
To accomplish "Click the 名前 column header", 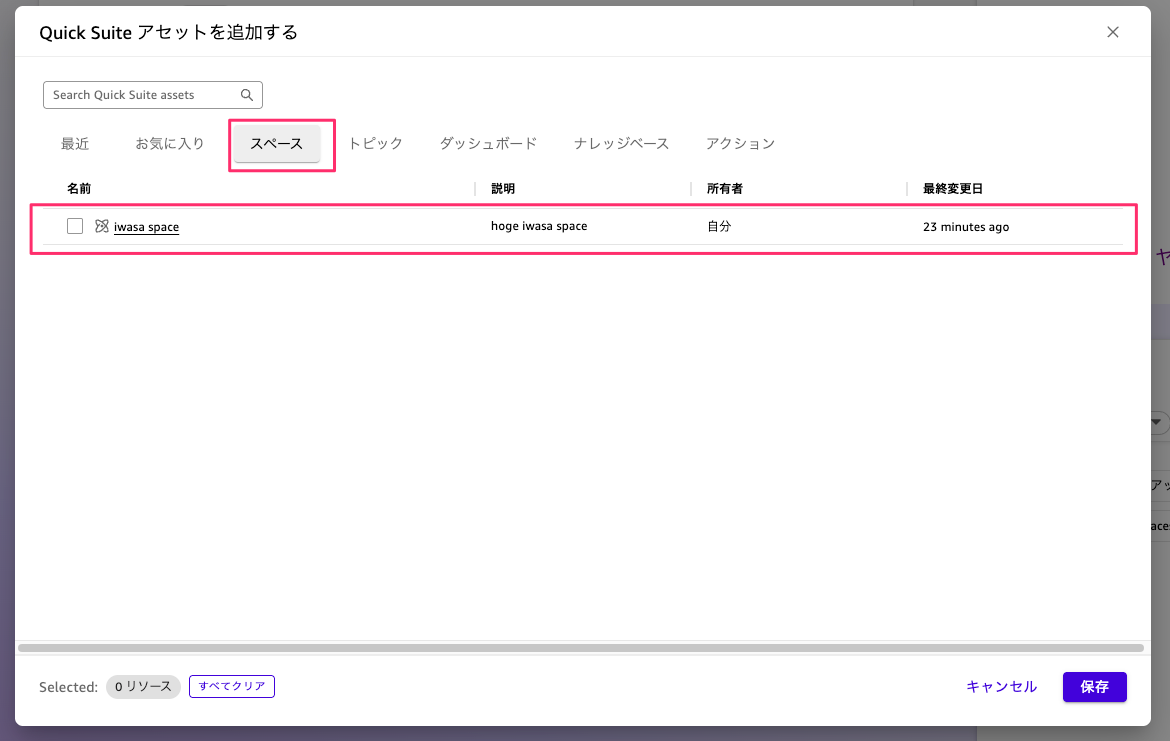I will pyautogui.click(x=79, y=188).
